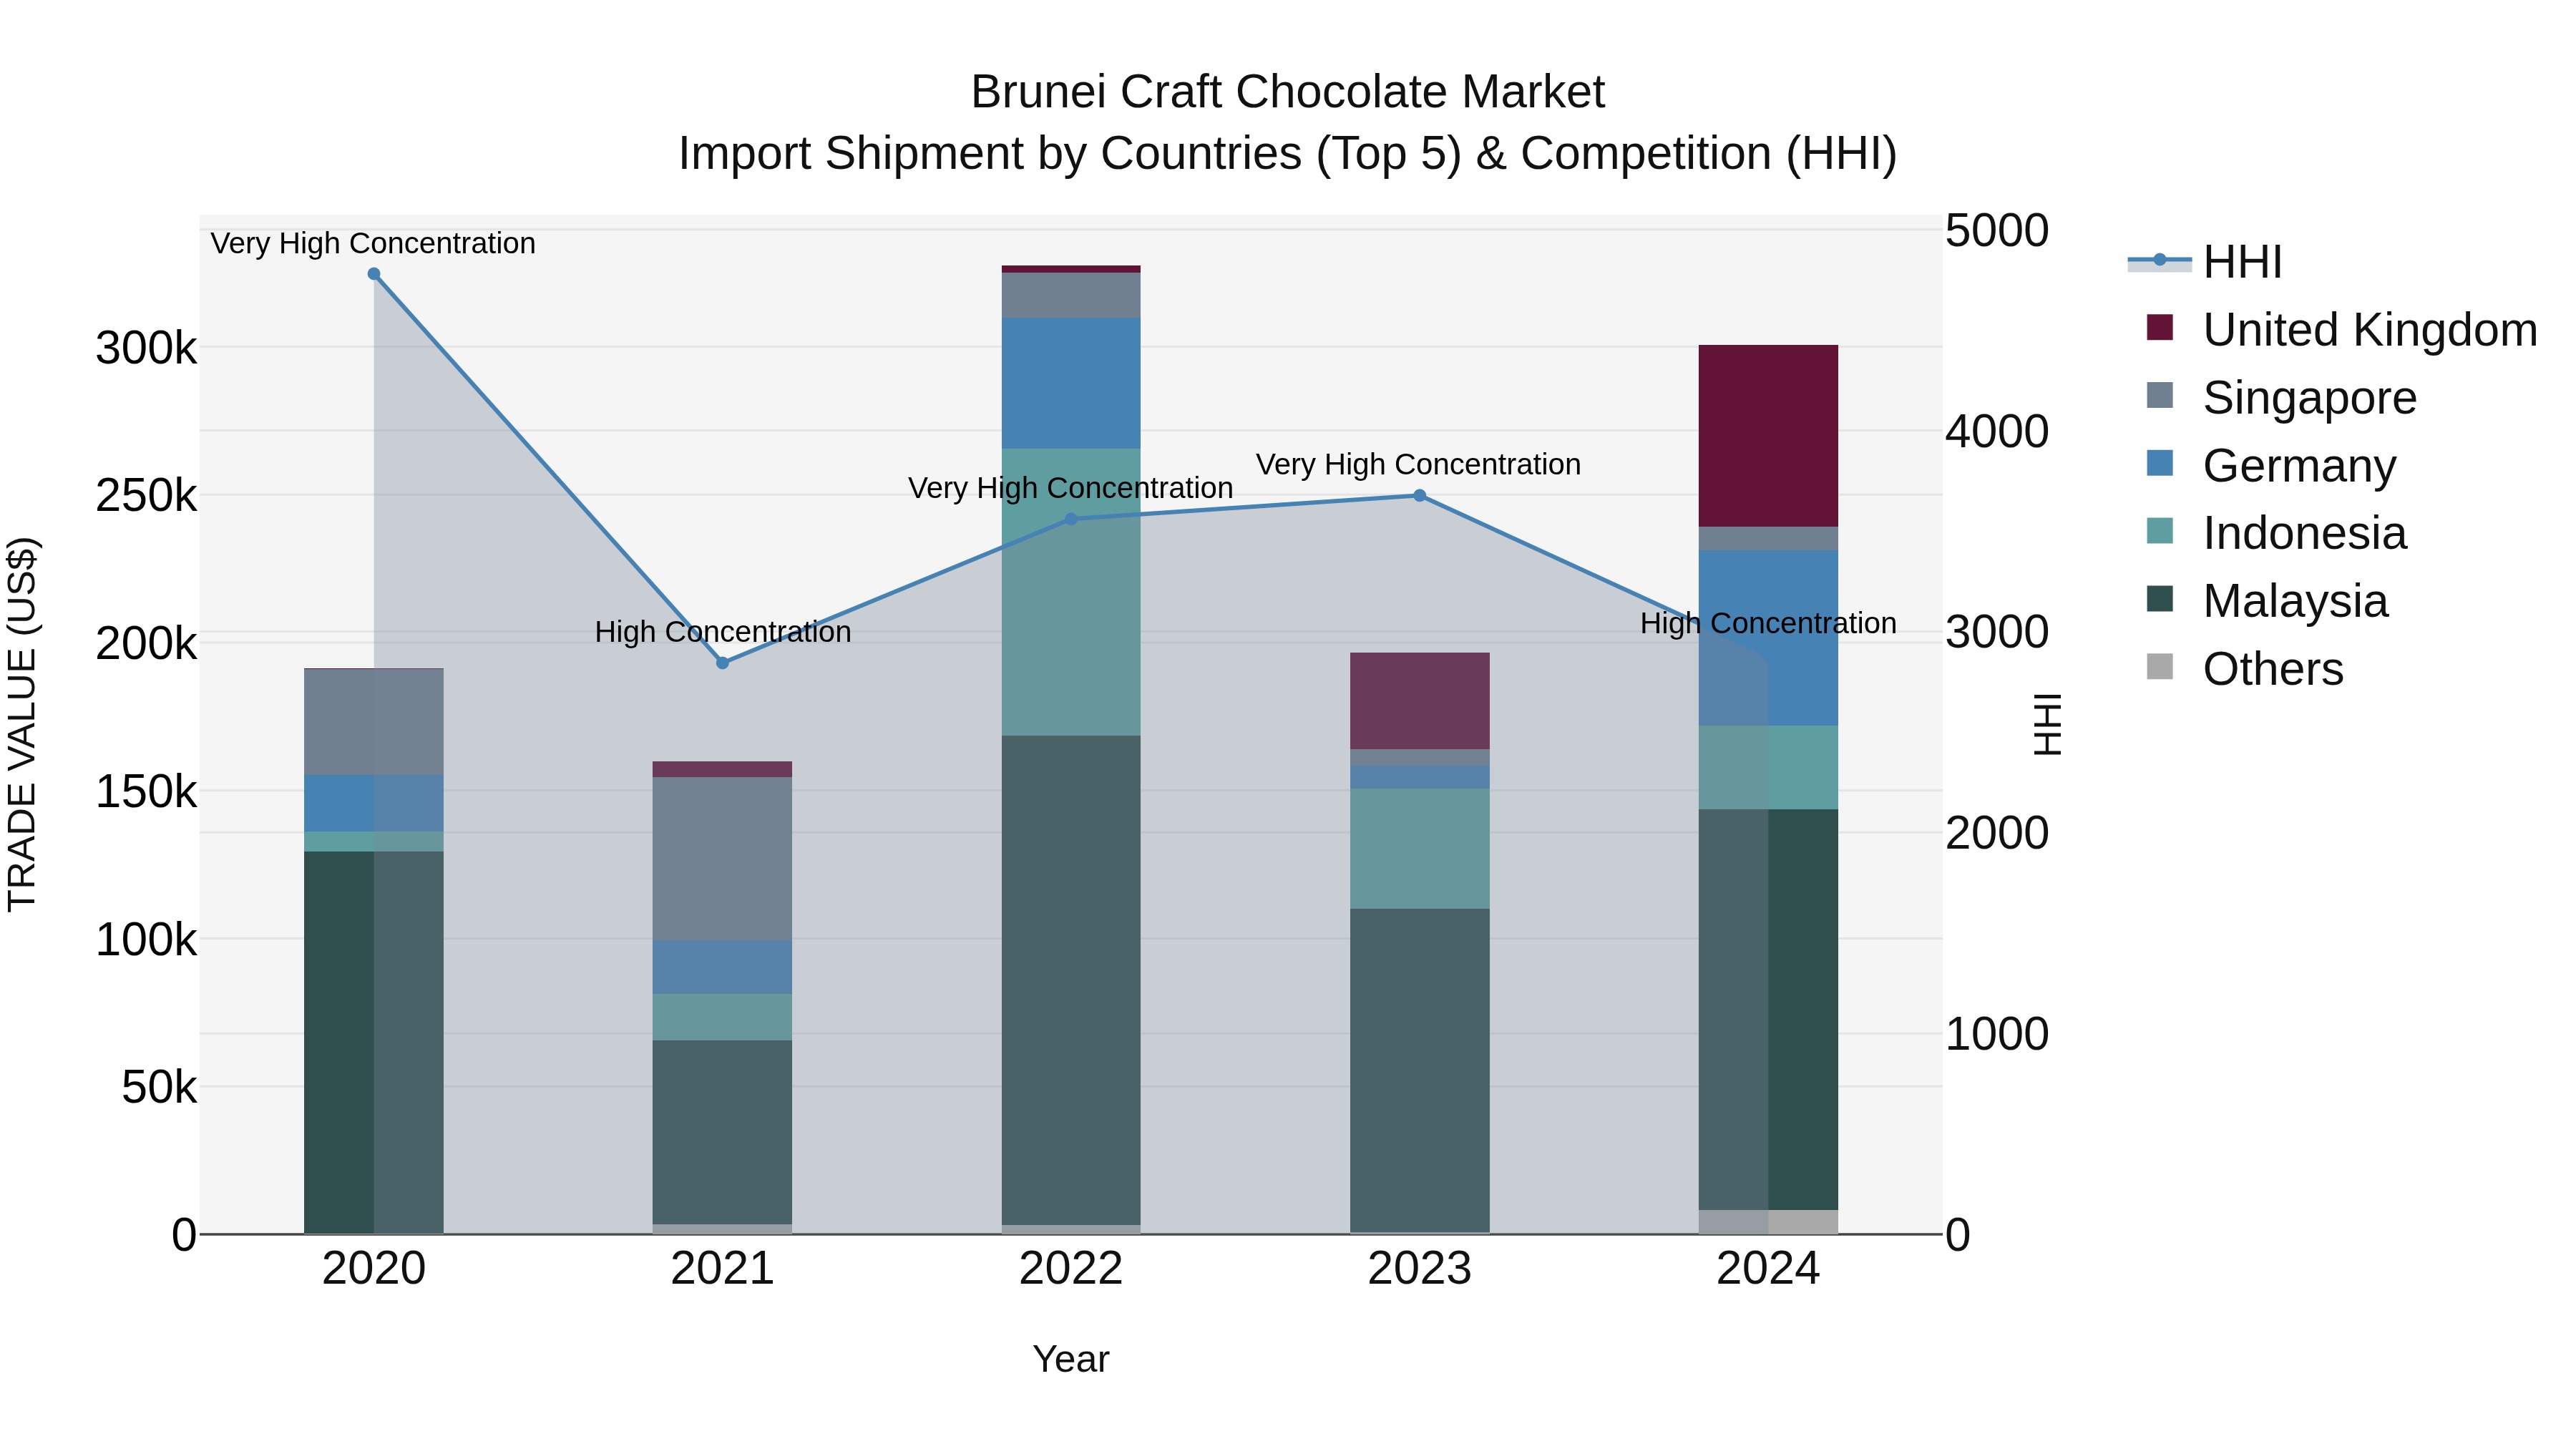Click the 2021 Singapore bar segment
Image resolution: width=2576 pixels, height=1449 pixels.
(x=723, y=859)
